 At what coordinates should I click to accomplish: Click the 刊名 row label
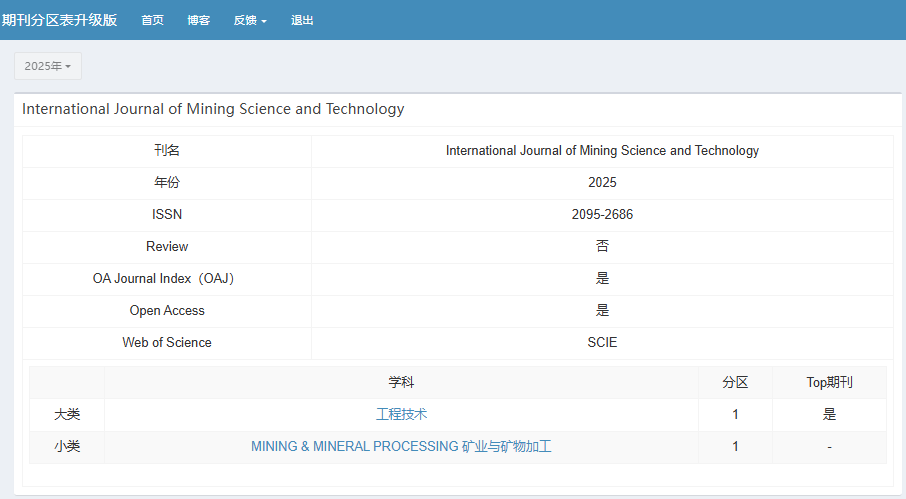click(x=167, y=150)
